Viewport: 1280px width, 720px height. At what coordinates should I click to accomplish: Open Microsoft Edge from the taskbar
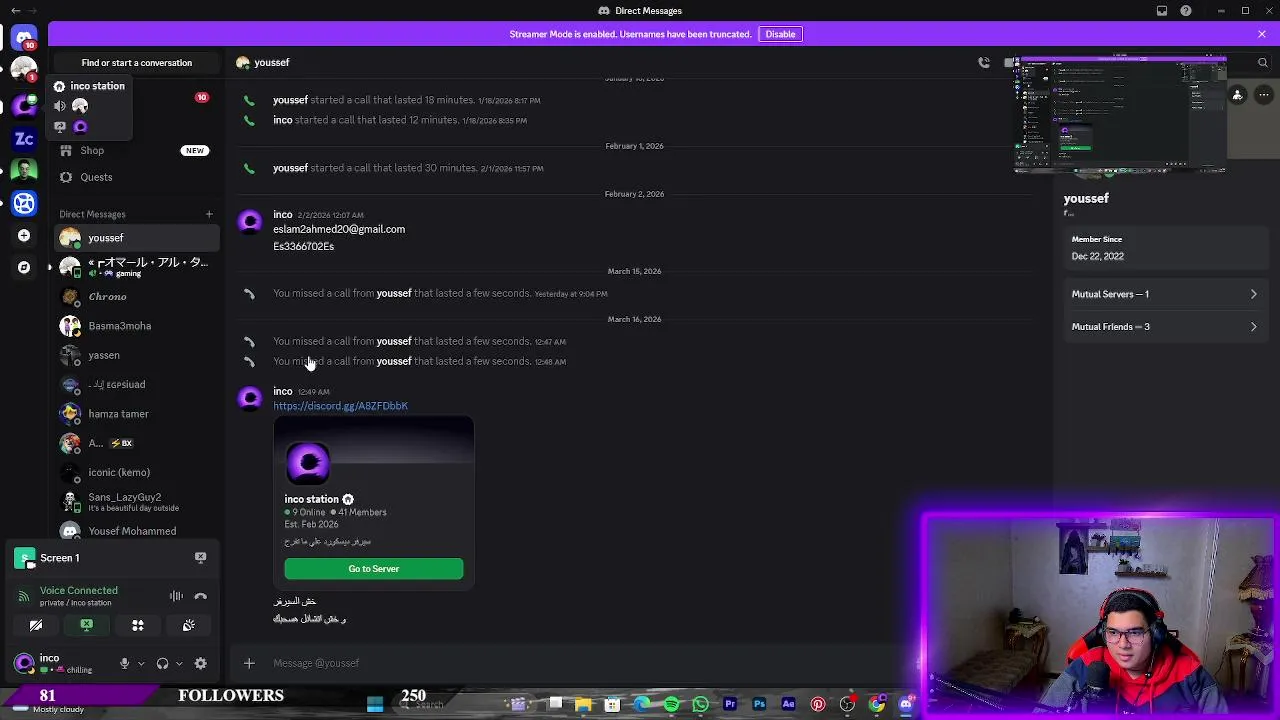pyautogui.click(x=642, y=704)
